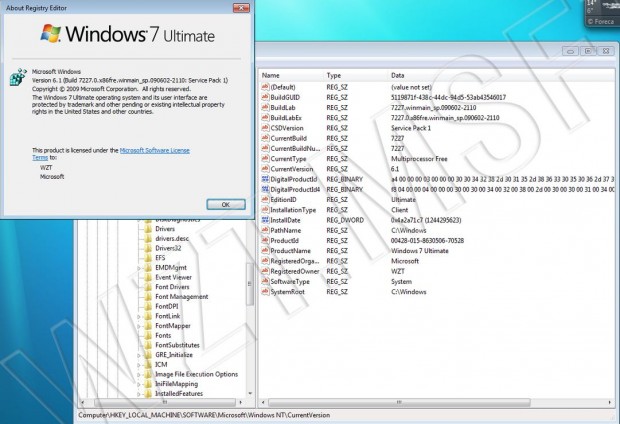Viewport: 620px width, 424px height.
Task: Click the tree pane horizontal scrollbar thumb
Action: point(164,402)
